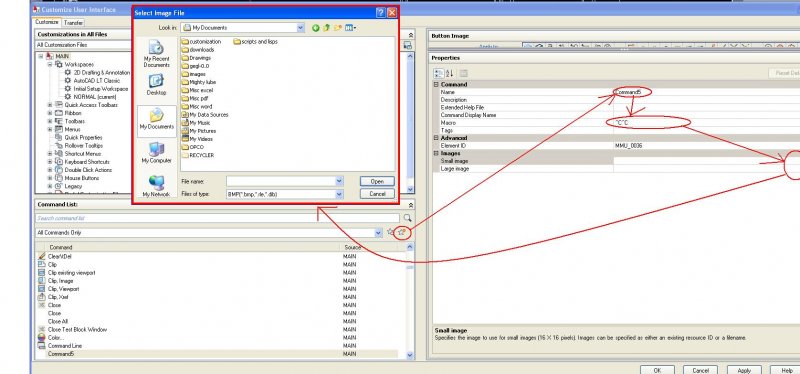
Task: Click the Open button in Select Image File
Action: pyautogui.click(x=377, y=182)
